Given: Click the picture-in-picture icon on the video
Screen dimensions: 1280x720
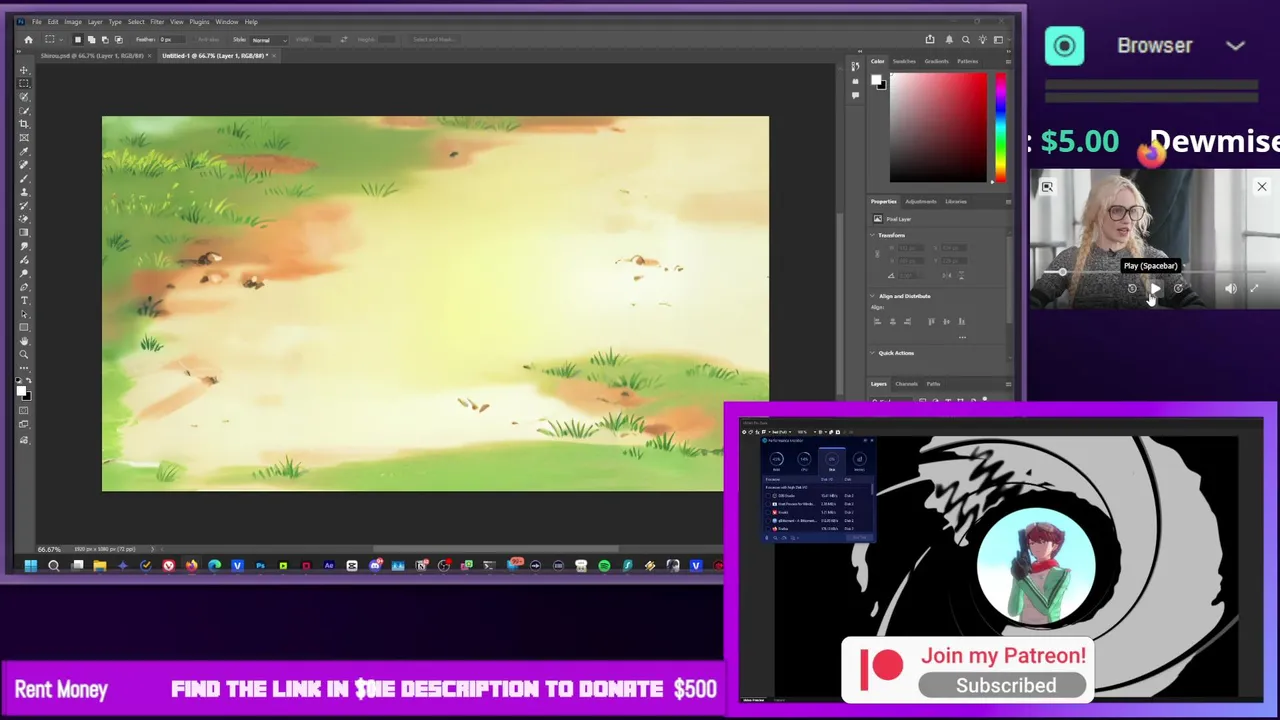Looking at the screenshot, I should [x=1048, y=187].
